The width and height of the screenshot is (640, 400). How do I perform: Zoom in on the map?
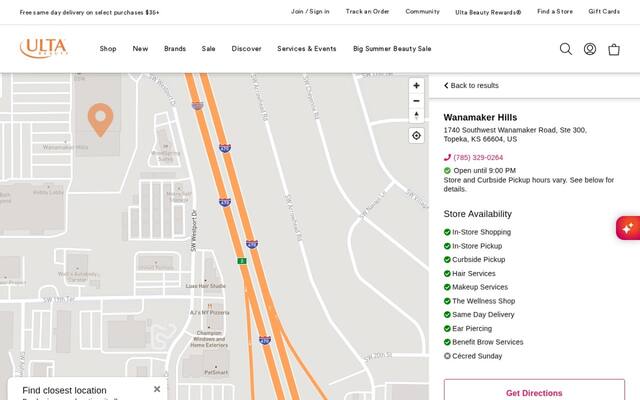point(416,86)
